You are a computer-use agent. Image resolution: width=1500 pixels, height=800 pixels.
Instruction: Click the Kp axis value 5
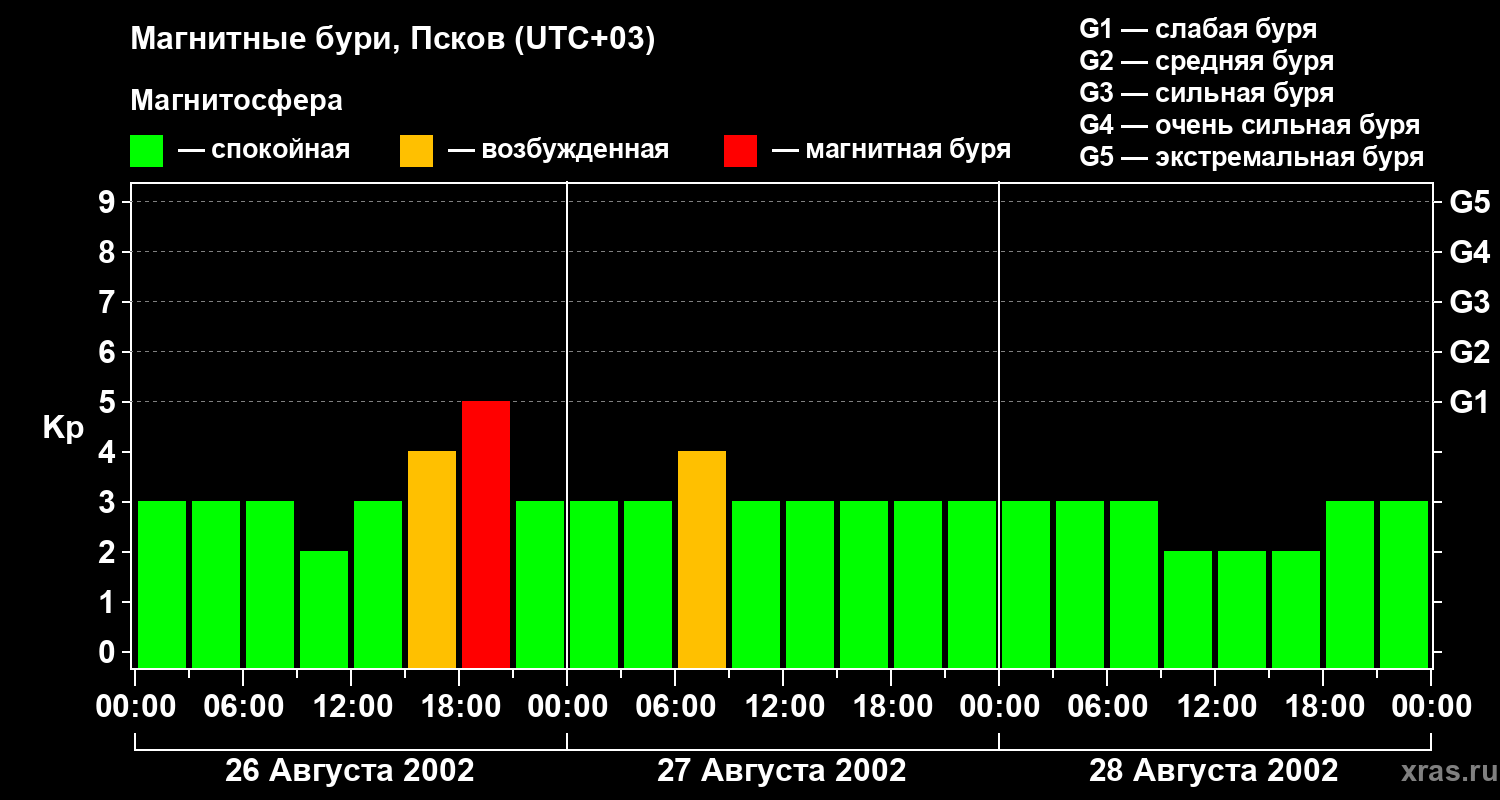[107, 402]
